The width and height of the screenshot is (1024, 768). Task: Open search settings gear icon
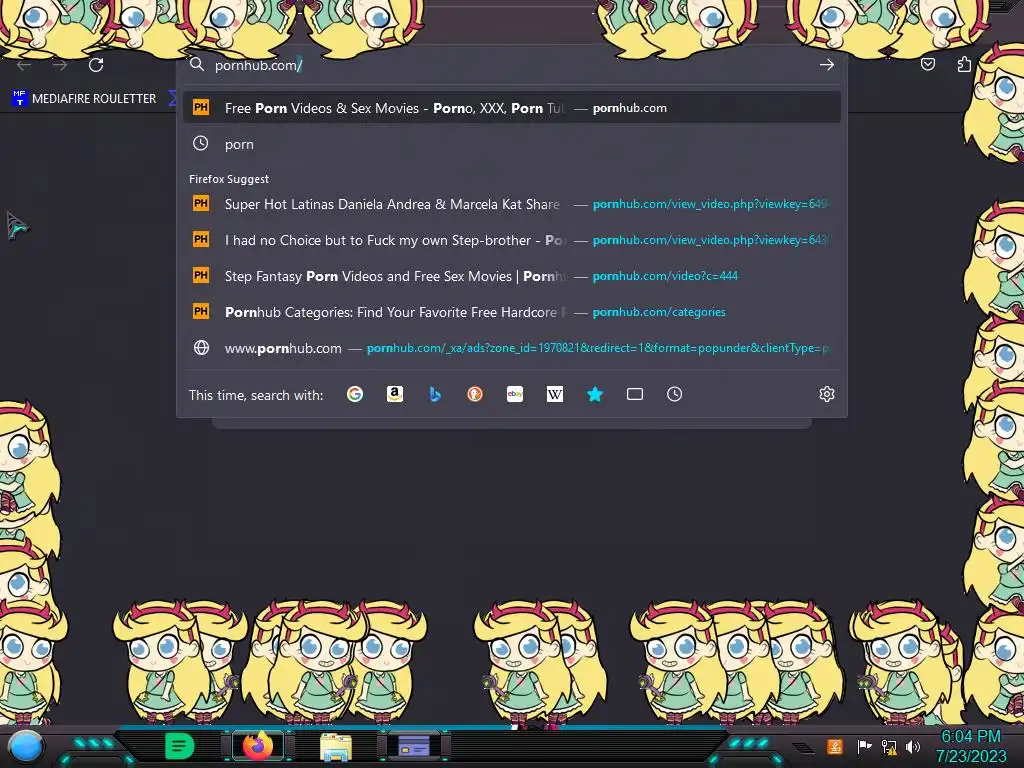[827, 394]
